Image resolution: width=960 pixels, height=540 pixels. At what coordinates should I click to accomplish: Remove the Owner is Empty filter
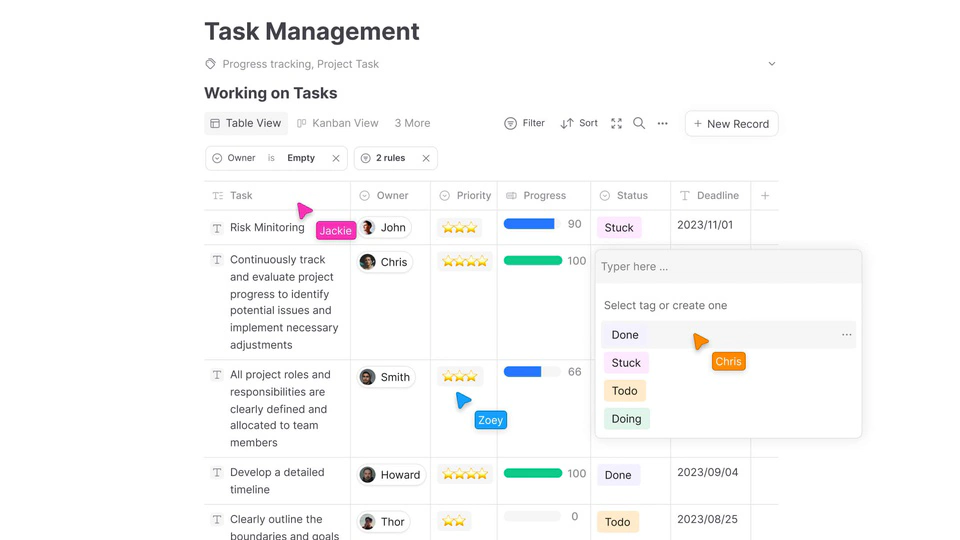click(x=336, y=158)
